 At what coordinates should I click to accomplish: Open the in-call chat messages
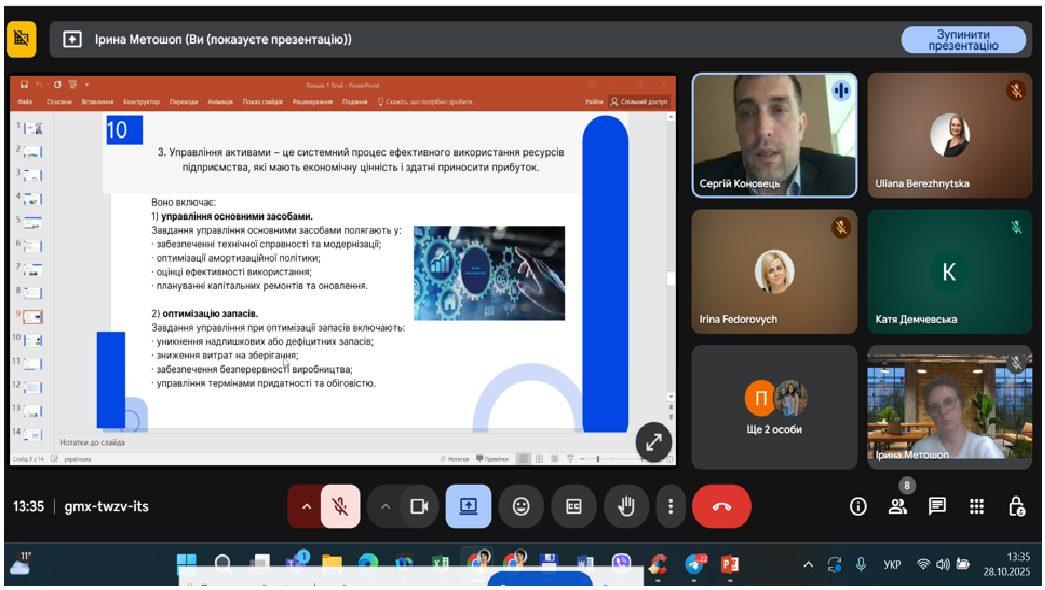click(x=937, y=507)
